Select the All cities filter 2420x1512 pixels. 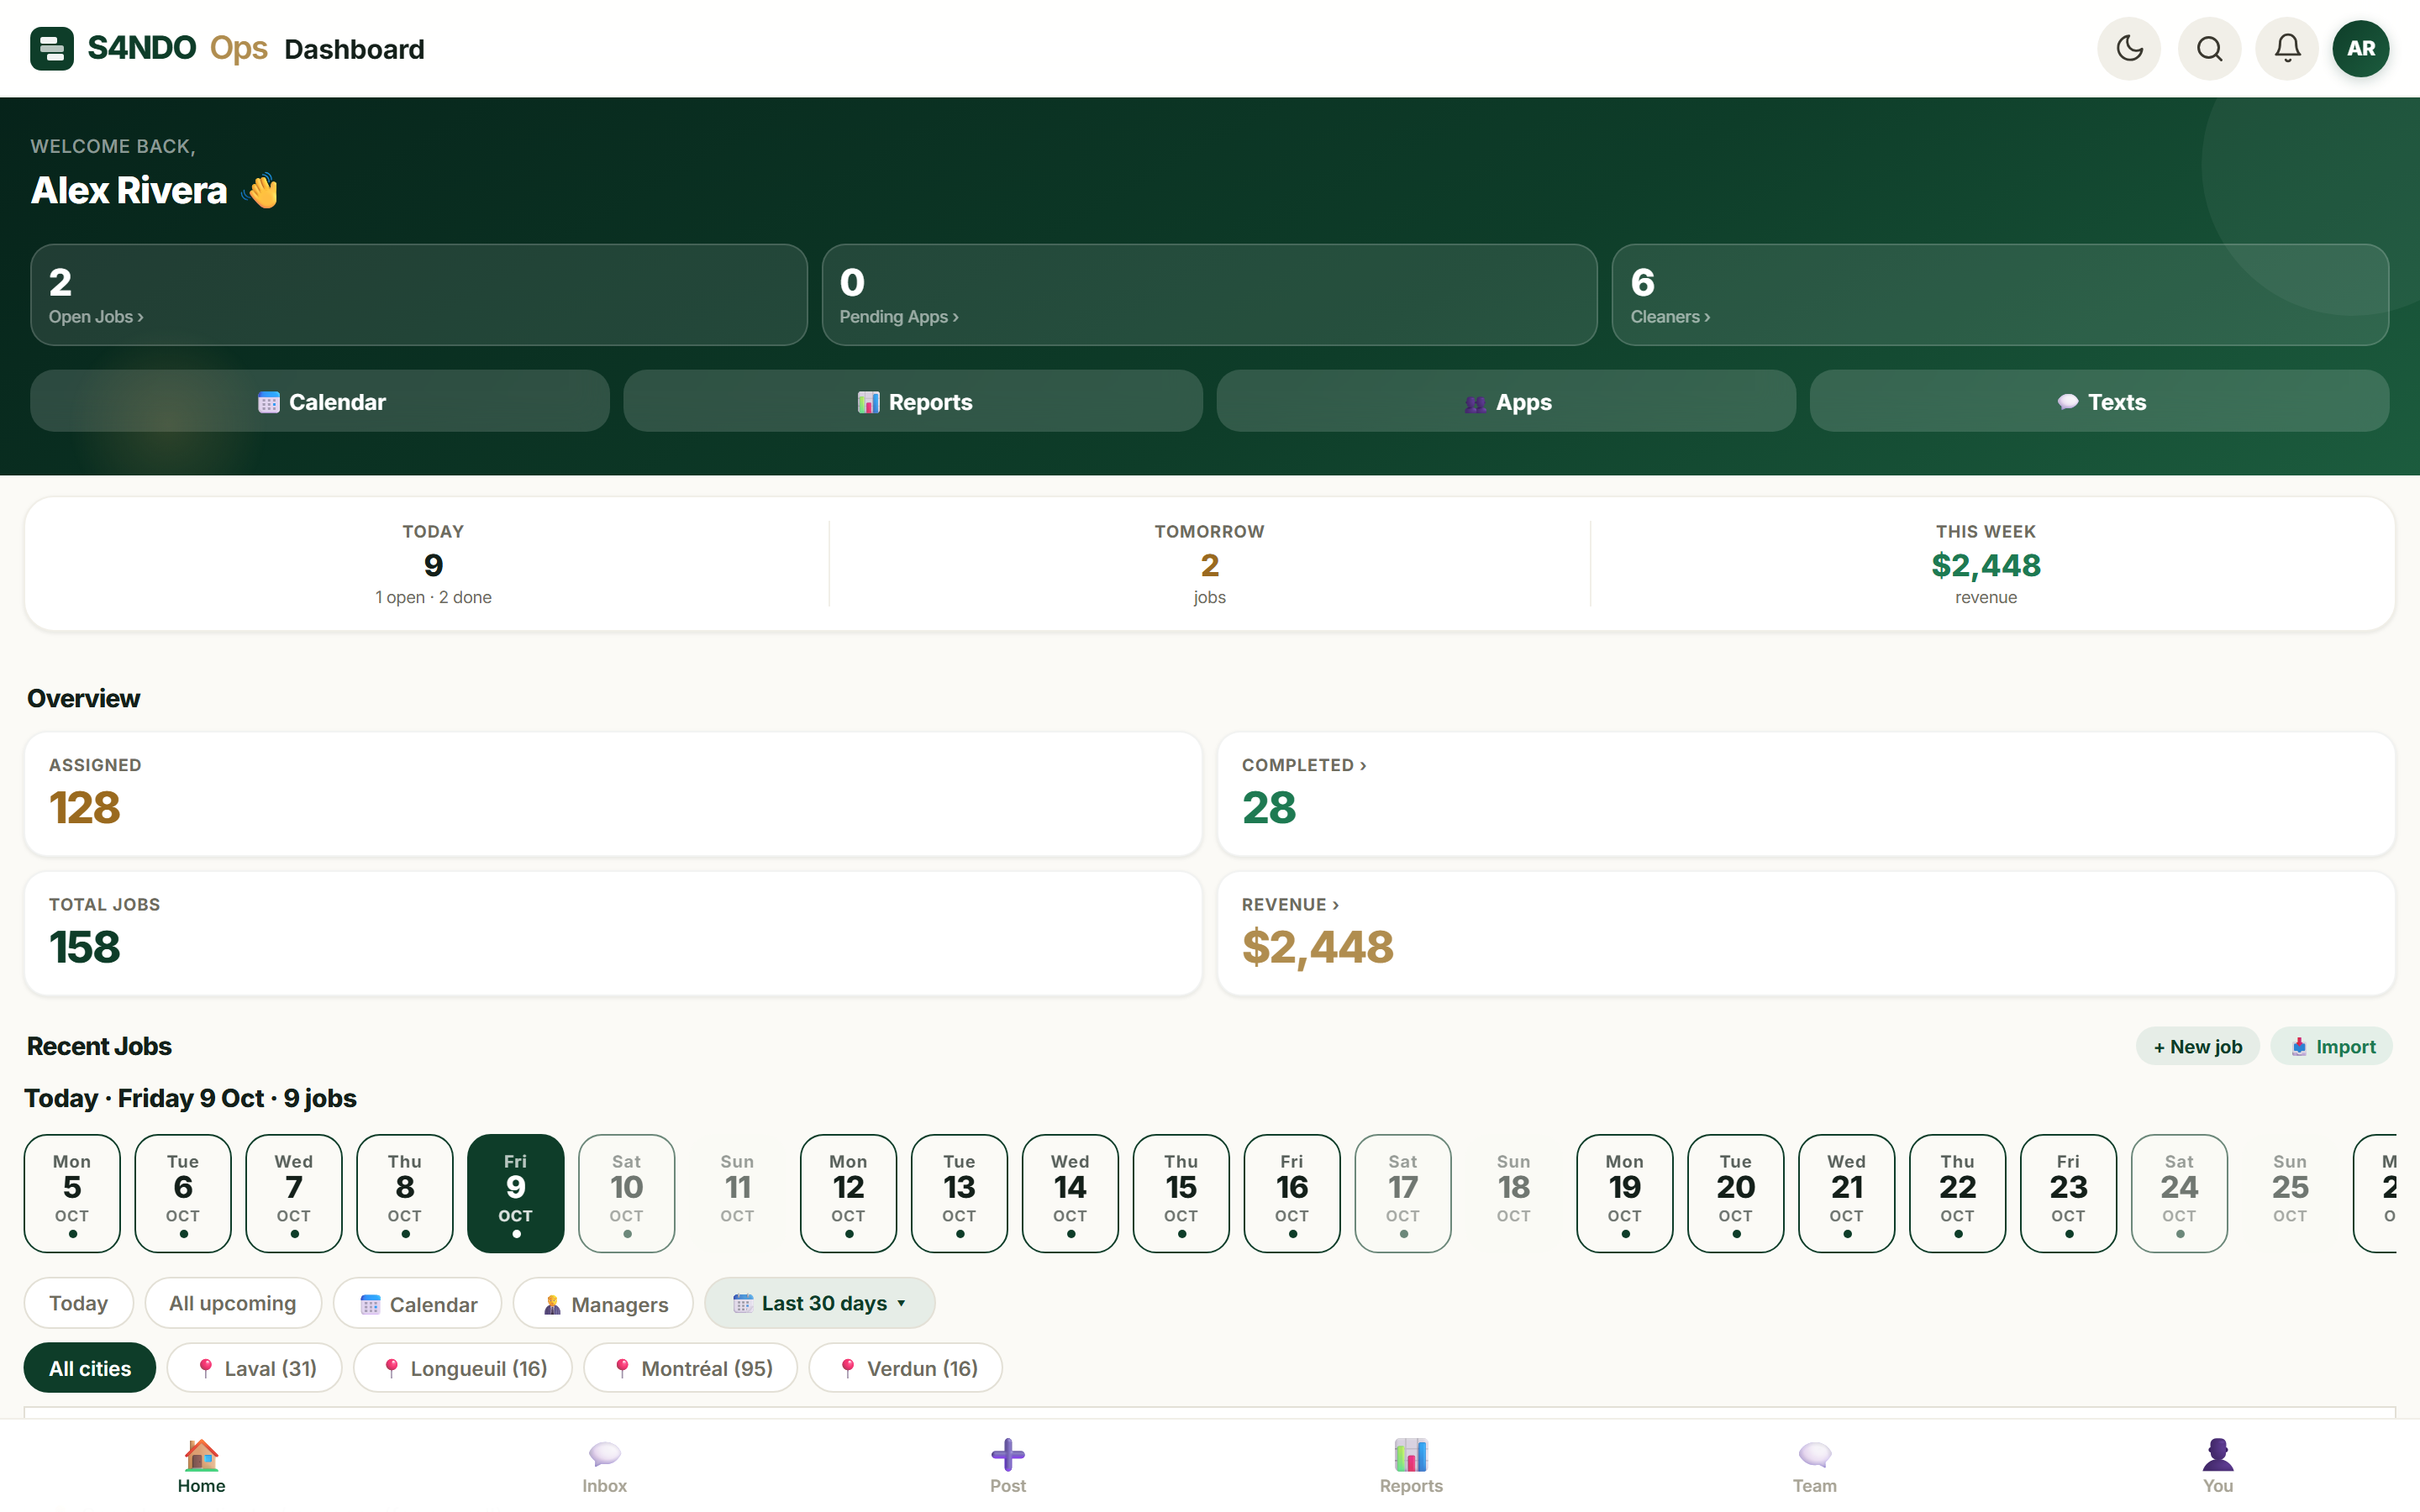point(90,1368)
